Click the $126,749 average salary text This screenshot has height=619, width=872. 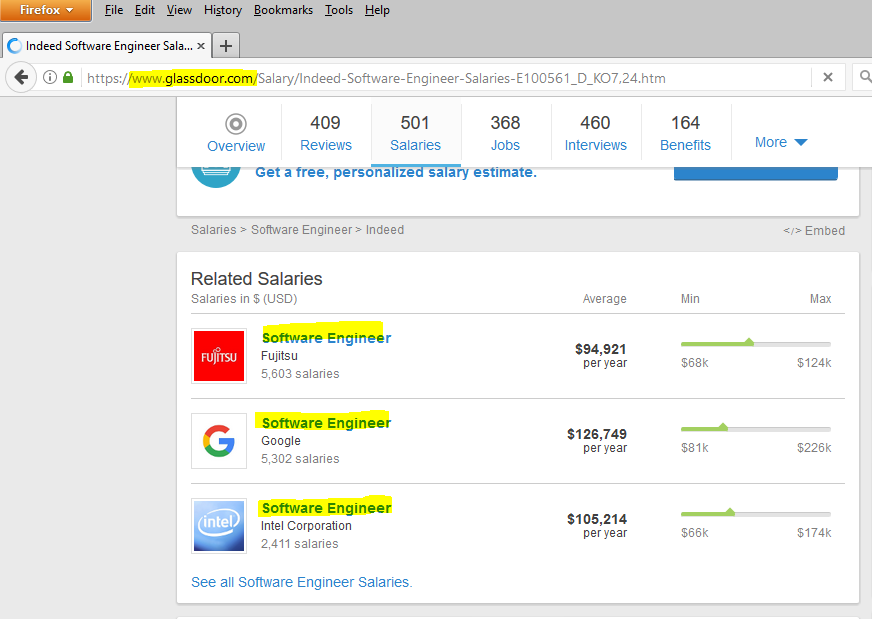(x=597, y=434)
